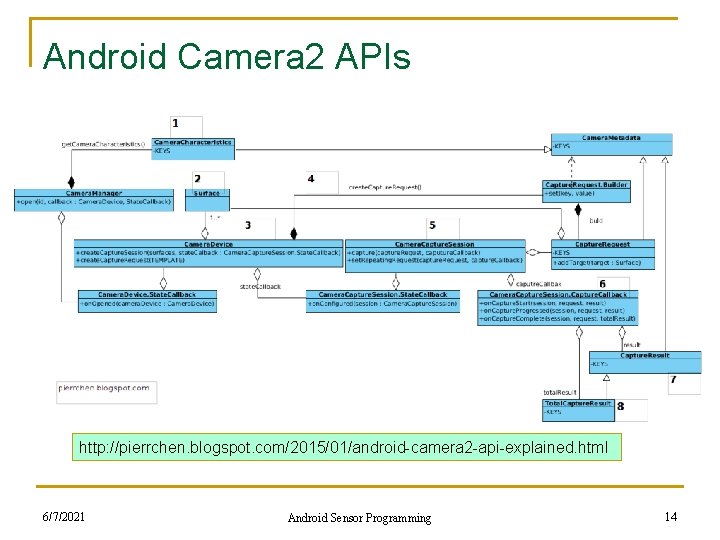This screenshot has height=540, width=720.
Task: Open the pierrchen.blogspot.com android-camera2-api-explained link
Action: click(343, 447)
